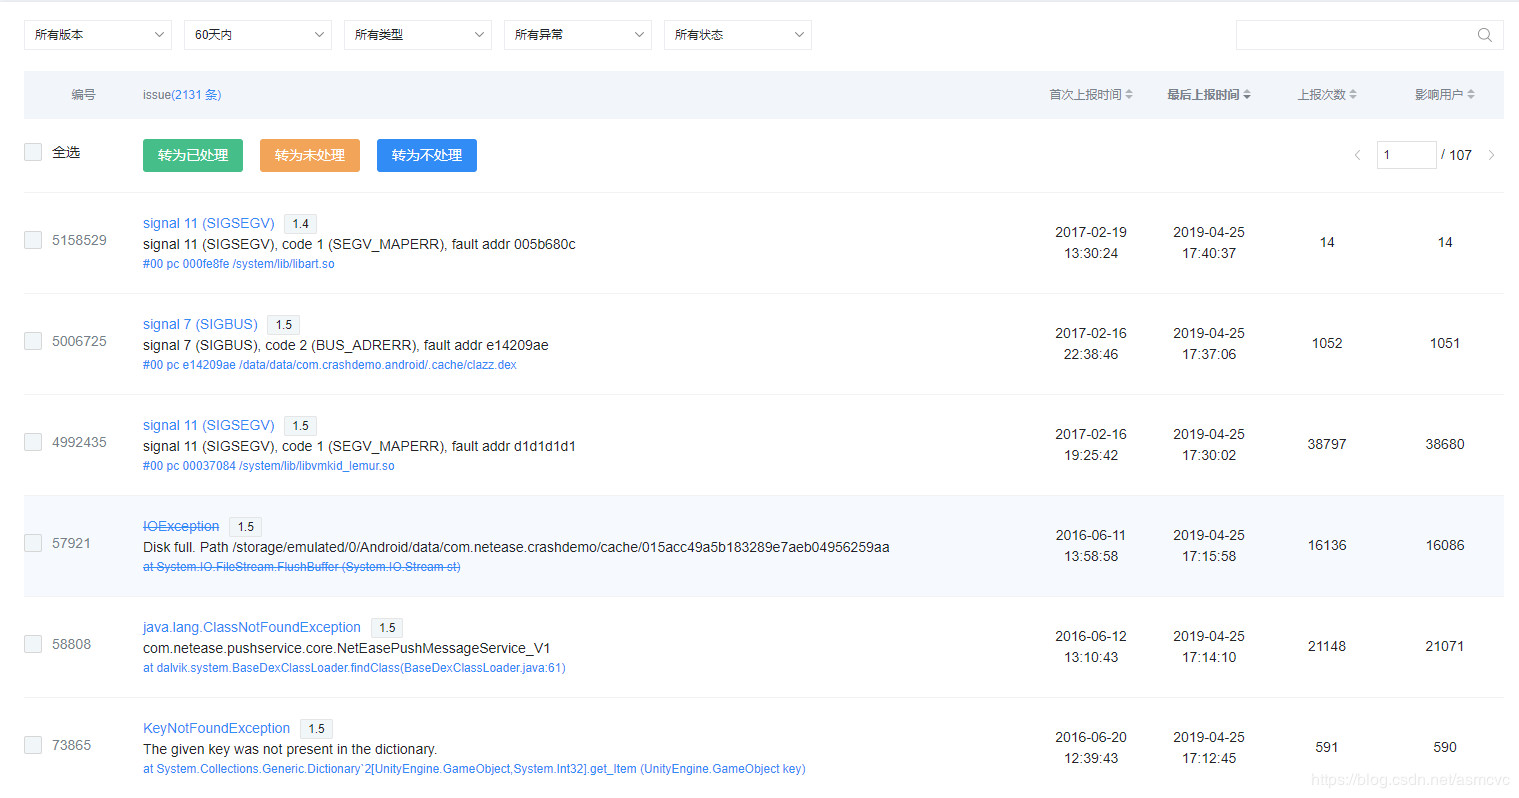This screenshot has height=798, width=1519.
Task: Expand the 所有异常 exception filter
Action: tap(578, 35)
